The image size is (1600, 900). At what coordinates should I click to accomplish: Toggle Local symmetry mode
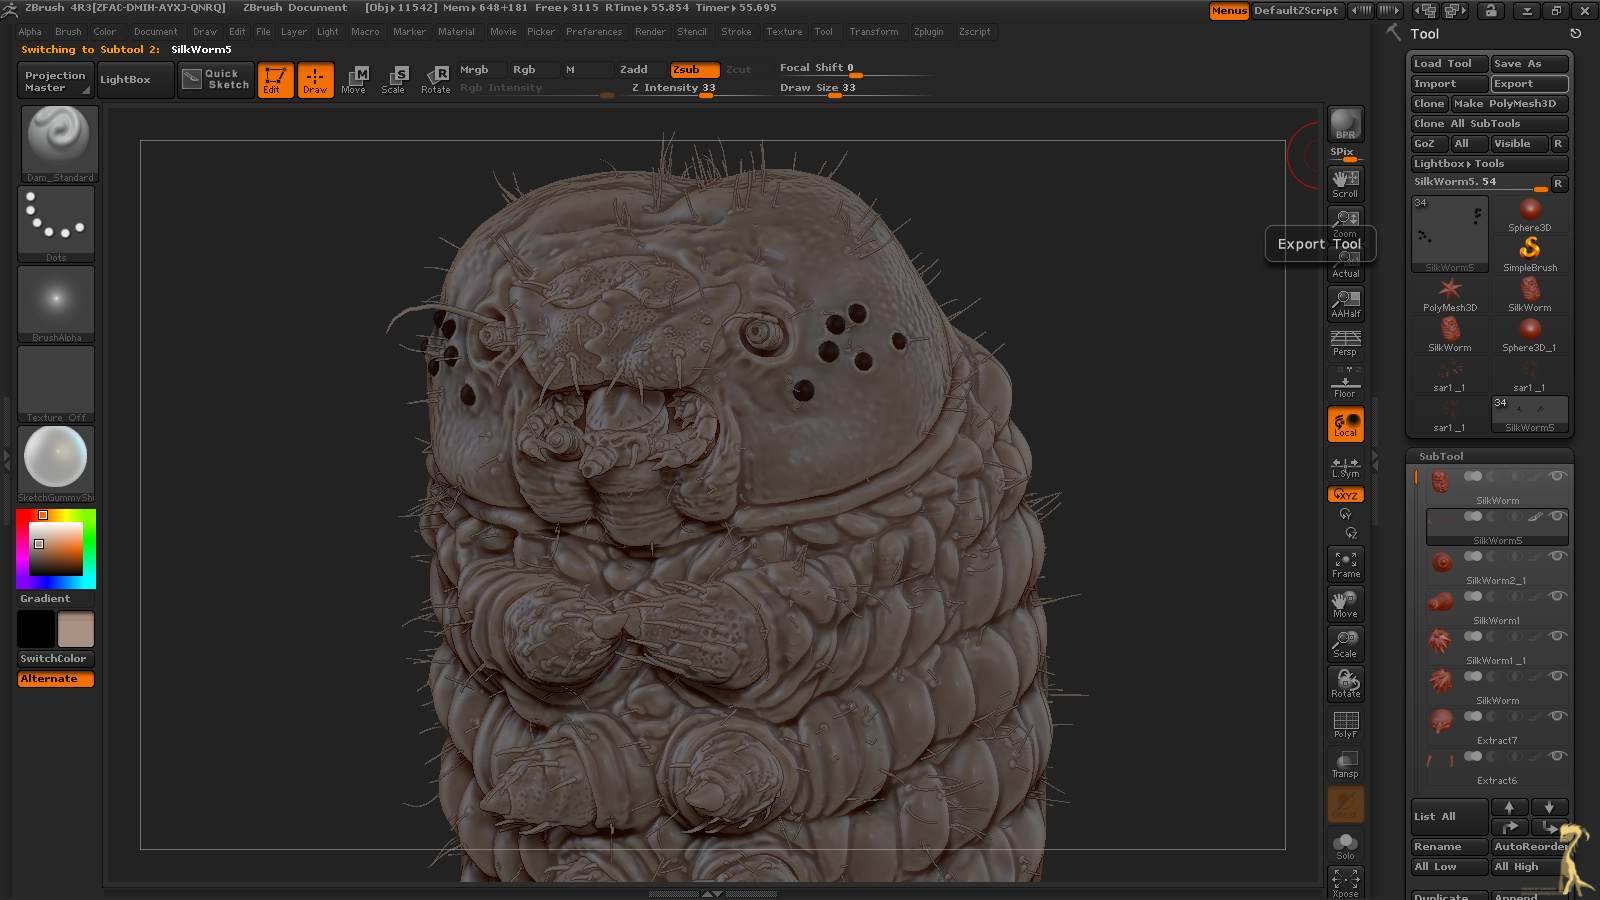point(1346,424)
